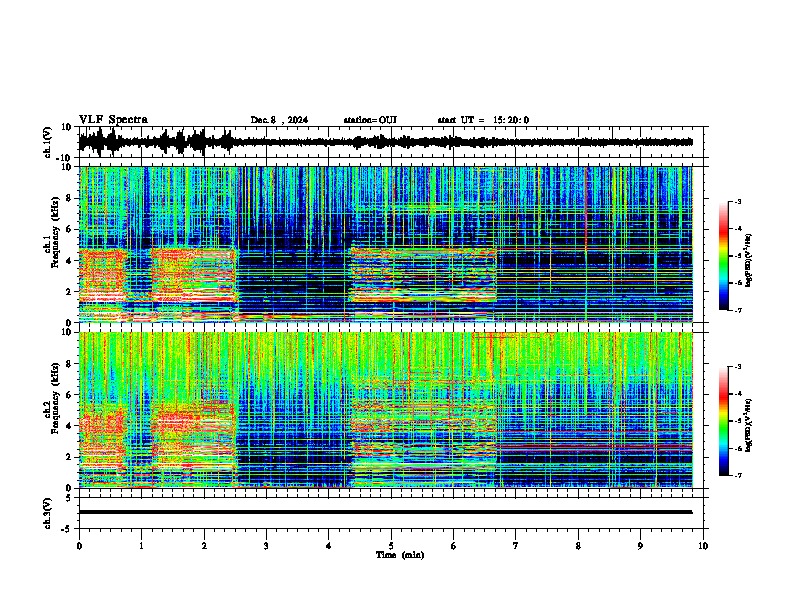Click the time axis tick label 9
The image size is (792, 612).
tap(640, 546)
